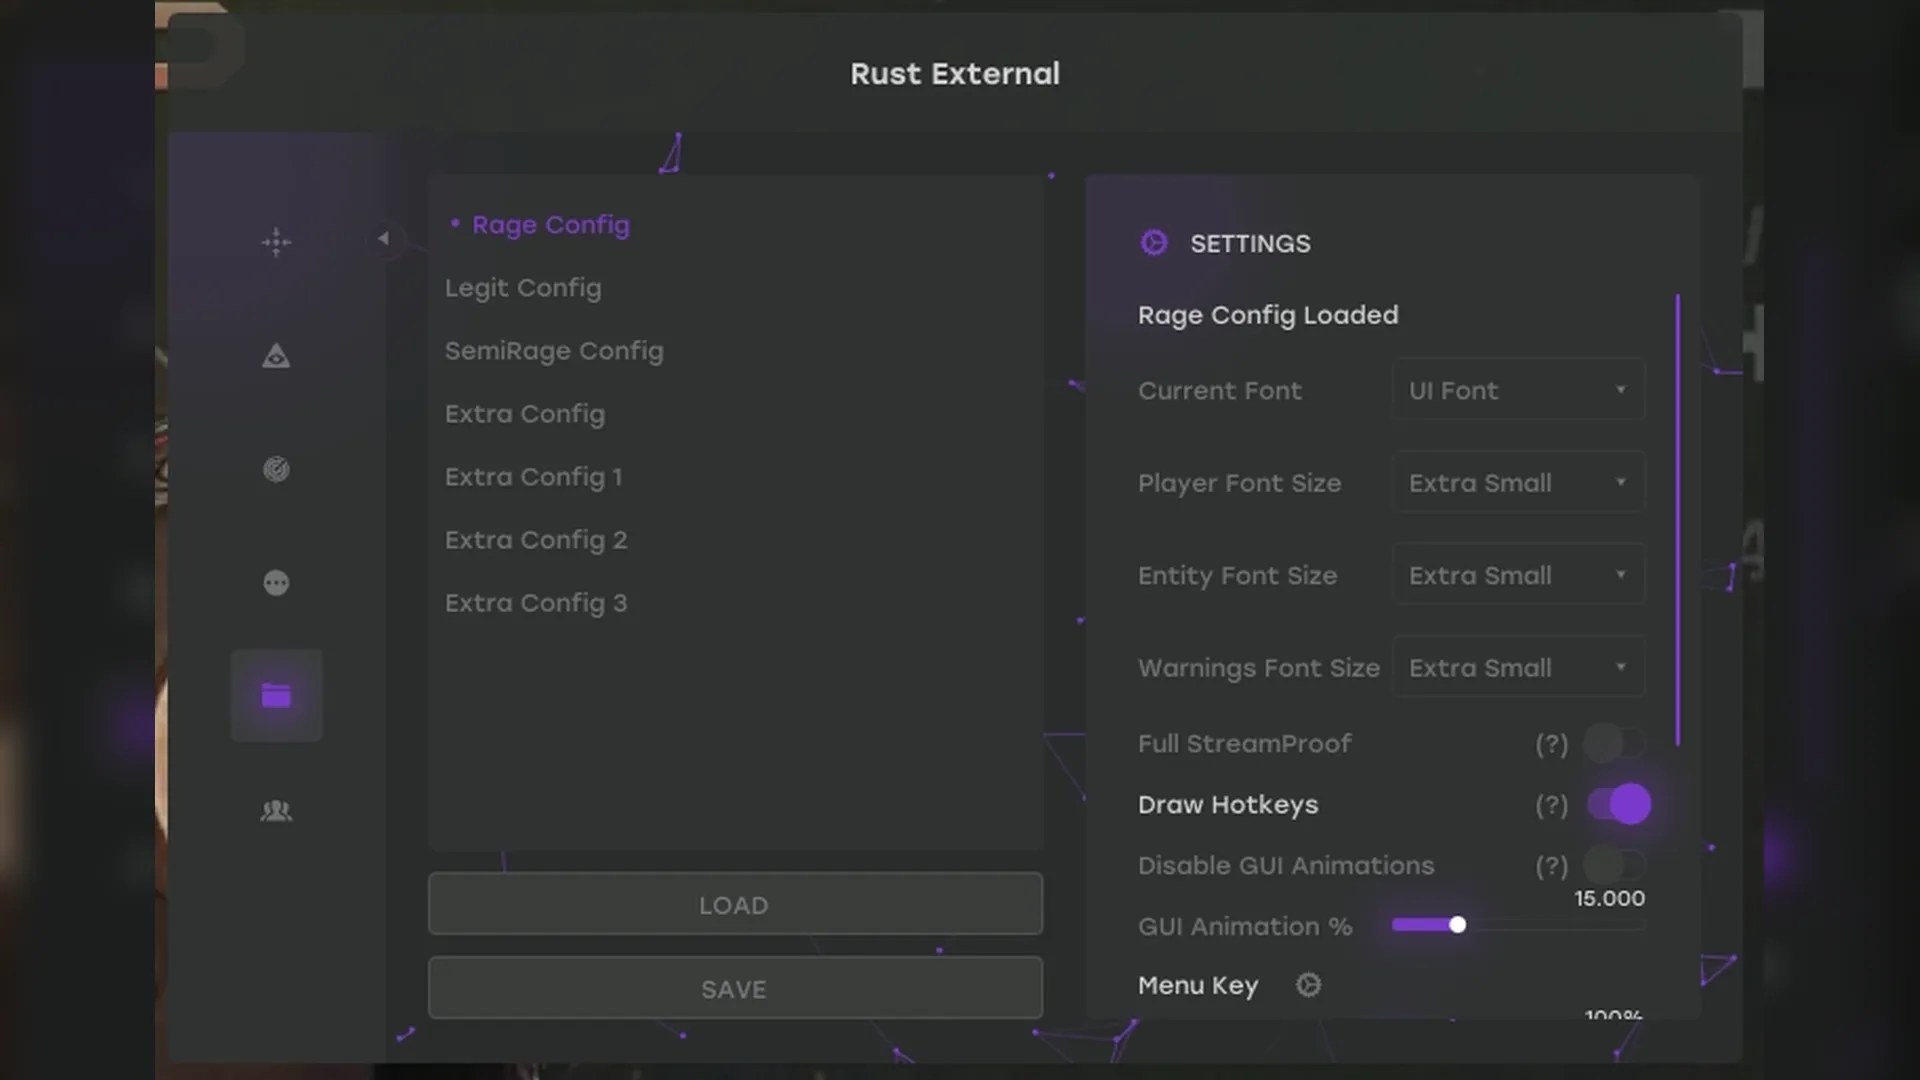Open the Misc dots icon in sidebar
Viewport: 1920px width, 1080px height.
click(x=276, y=583)
